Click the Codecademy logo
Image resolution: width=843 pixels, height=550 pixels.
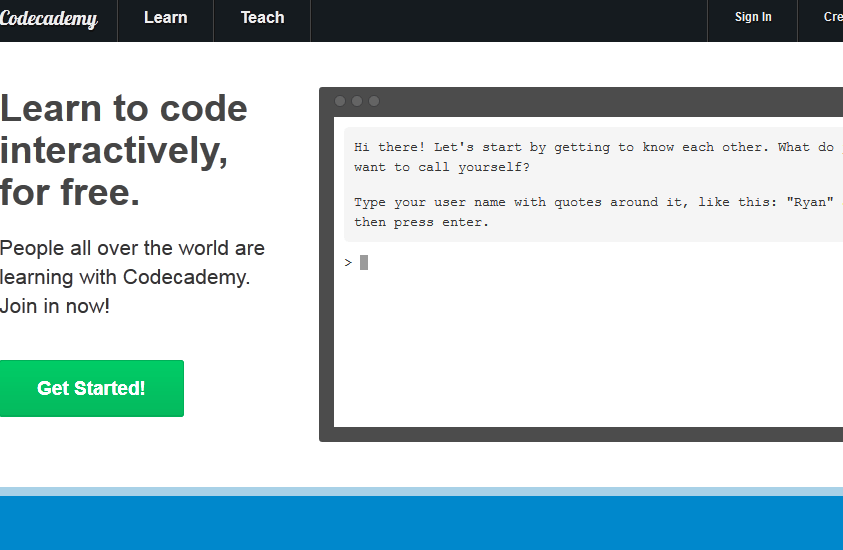[x=48, y=18]
